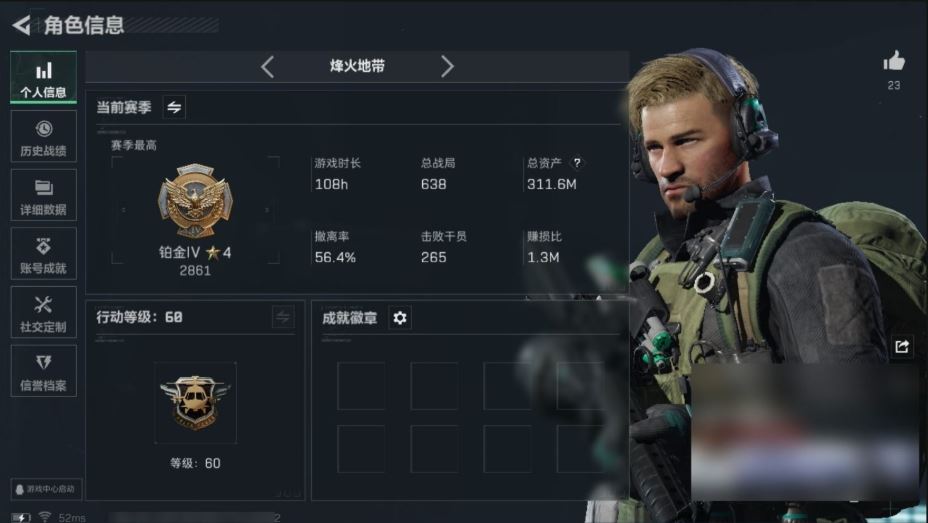
Task: Switch to next game mode with right chevron
Action: click(447, 67)
